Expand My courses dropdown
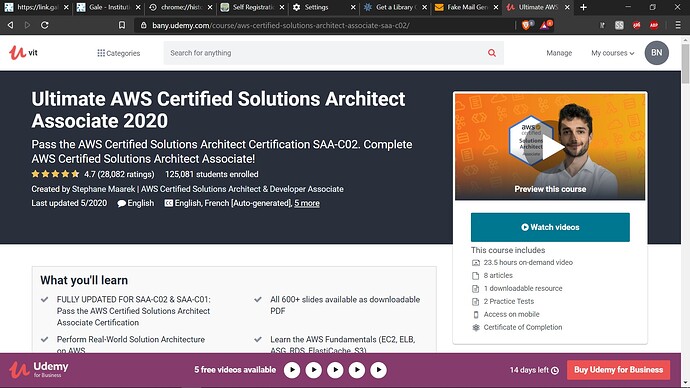 coord(613,53)
